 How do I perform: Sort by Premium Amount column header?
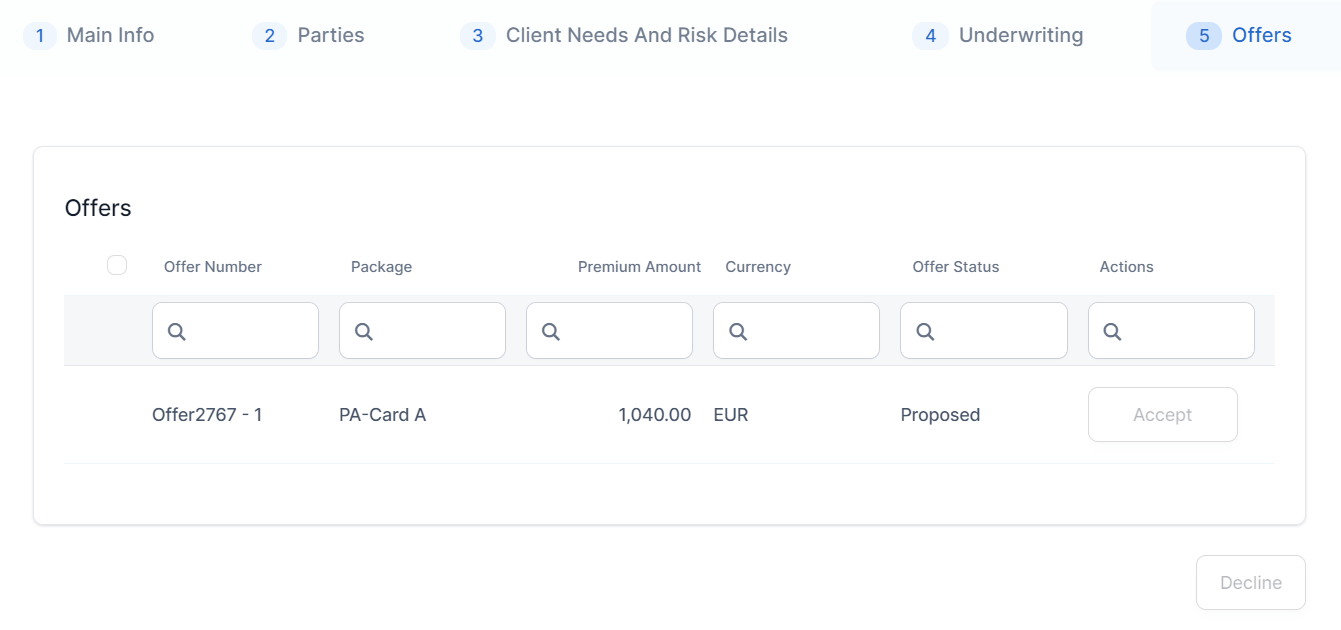tap(639, 267)
